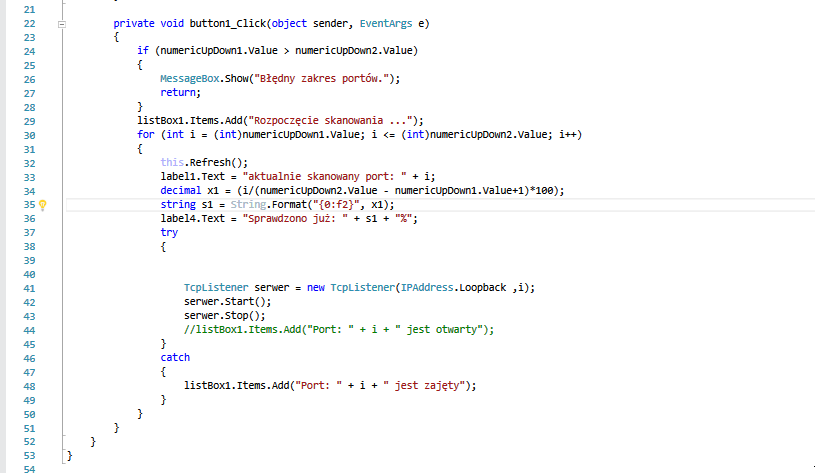Image resolution: width=815 pixels, height=473 pixels.
Task: Click the EventArgs type in the method signature
Action: (x=386, y=23)
